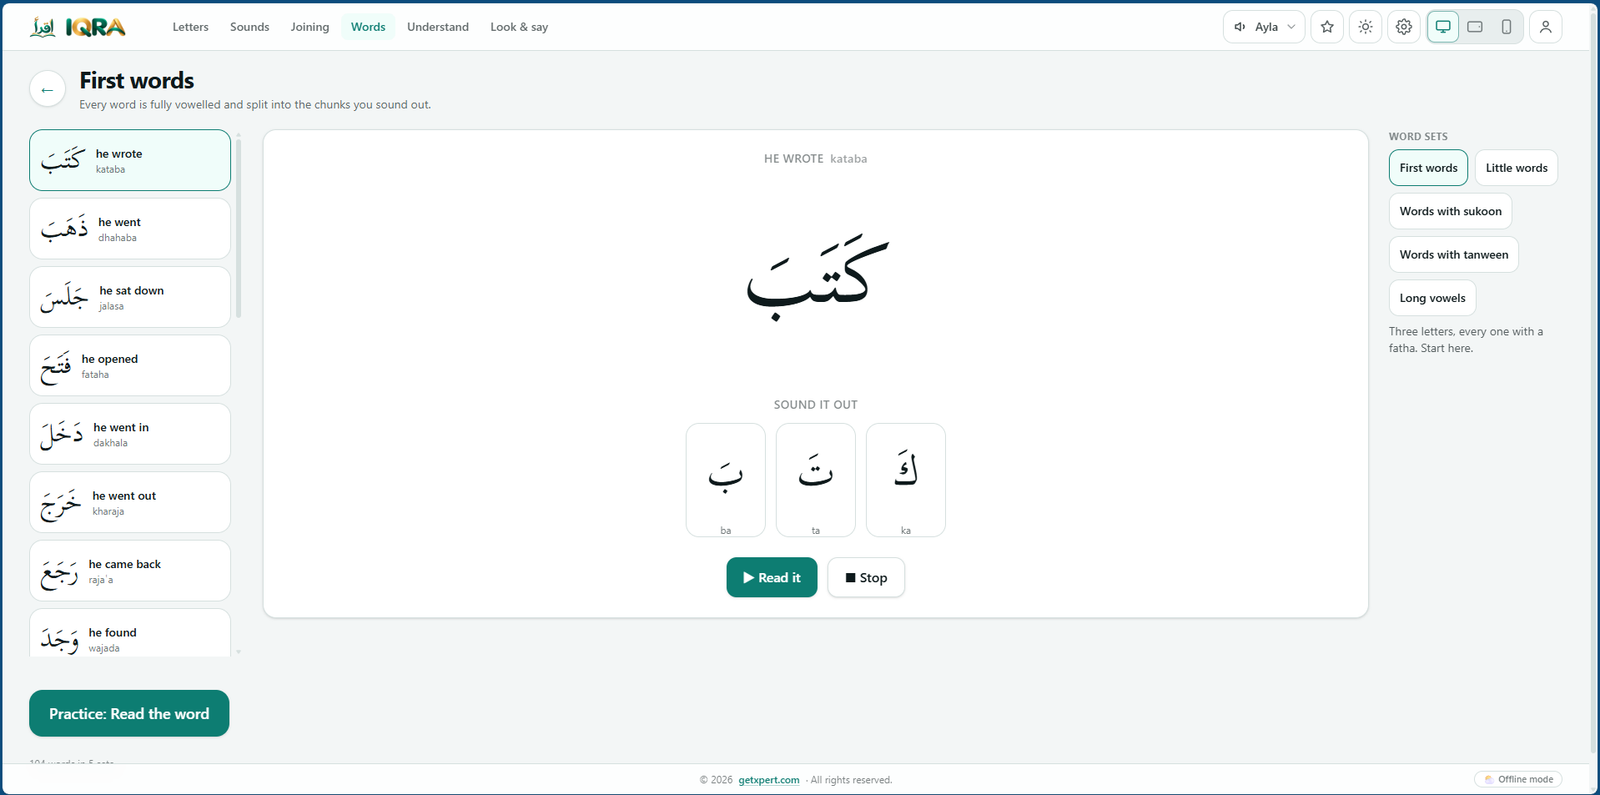1600x795 pixels.
Task: Select the 'he wrote' kataba word card
Action: tap(130, 160)
